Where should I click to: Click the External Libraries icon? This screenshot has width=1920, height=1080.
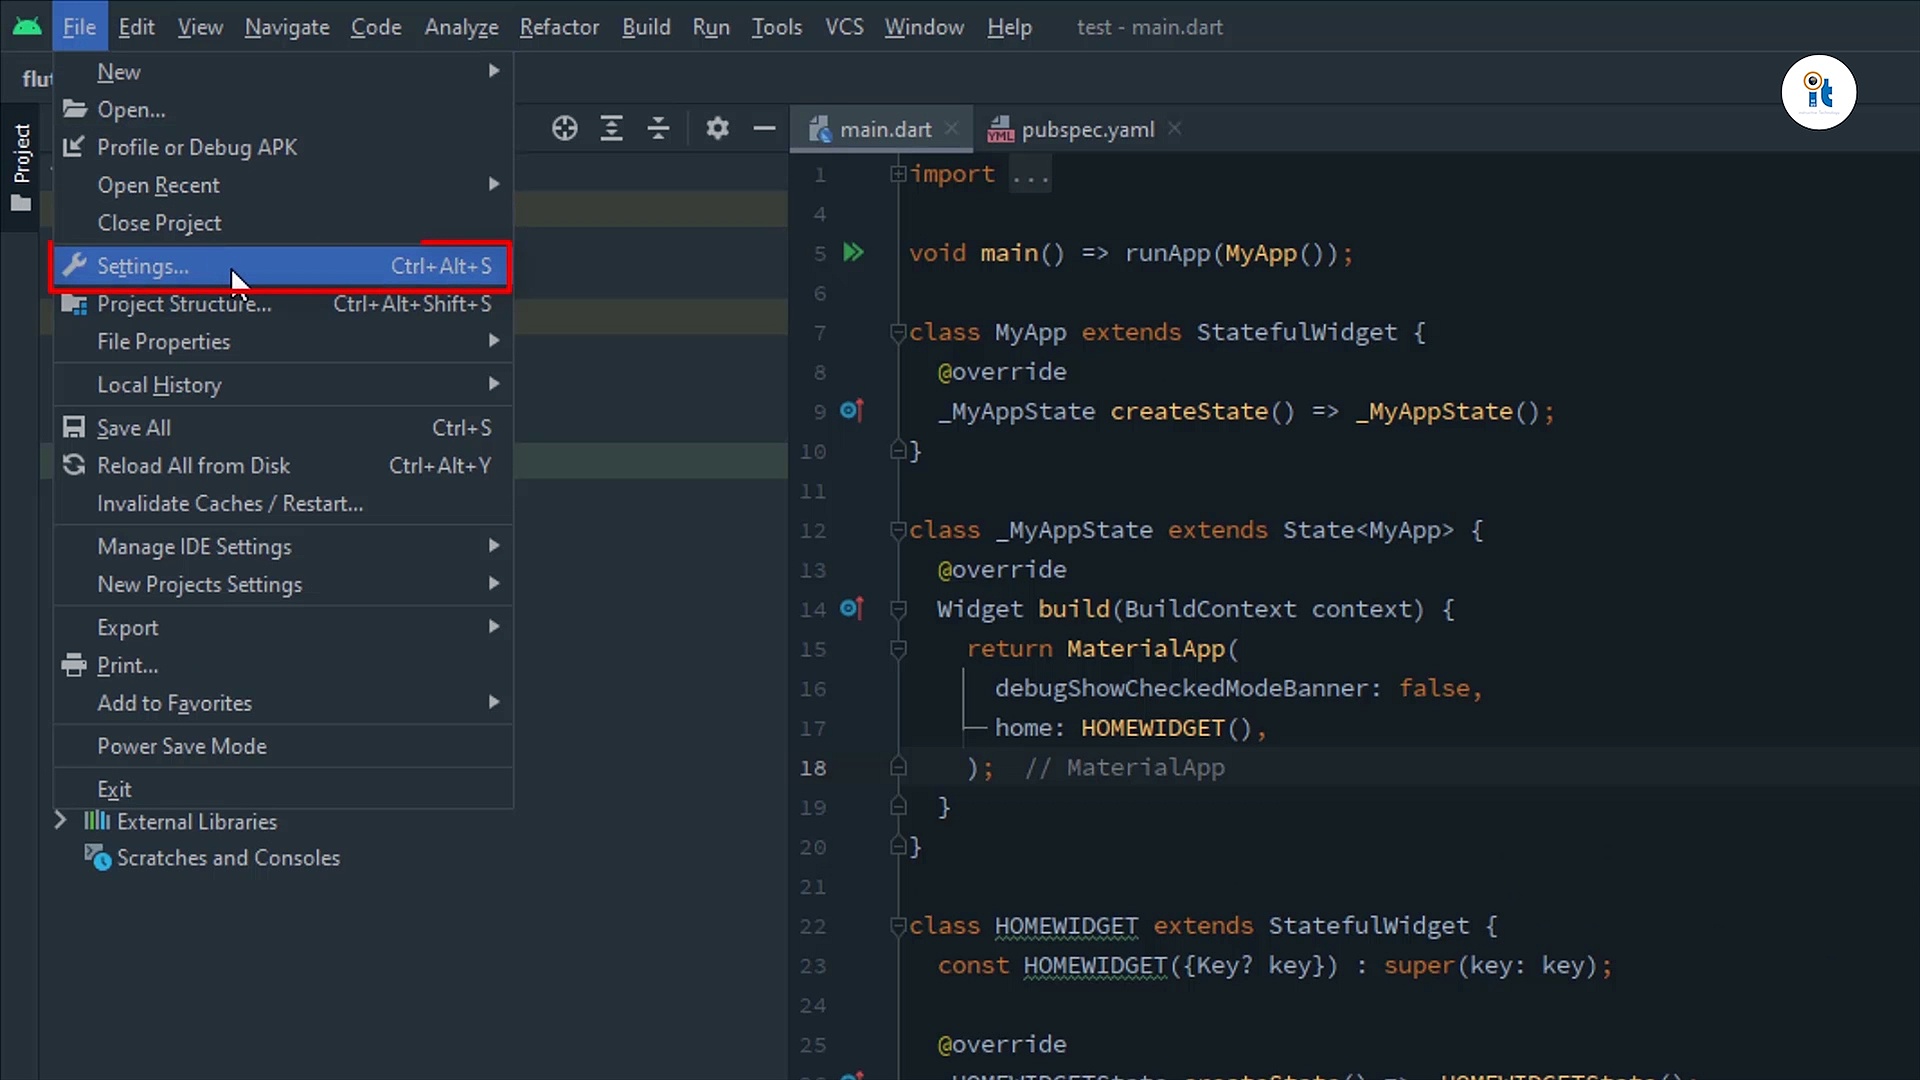point(97,821)
